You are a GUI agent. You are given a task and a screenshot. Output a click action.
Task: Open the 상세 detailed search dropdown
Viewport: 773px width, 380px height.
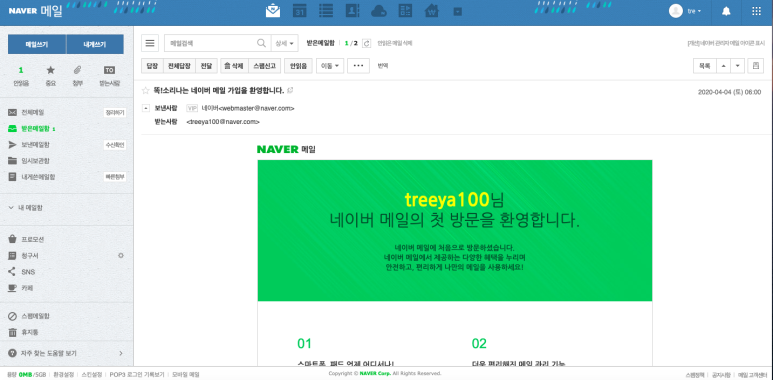pos(284,43)
